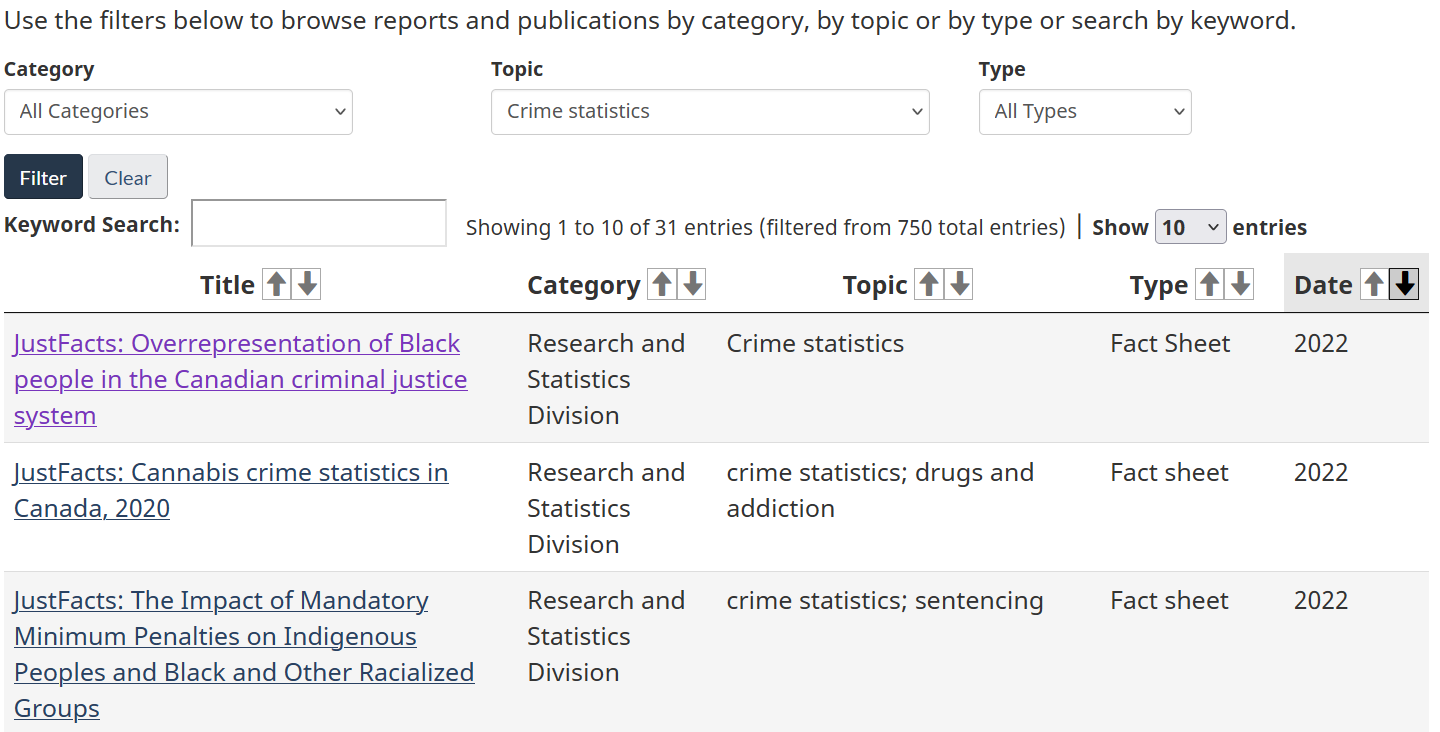The width and height of the screenshot is (1440, 732).
Task: Sort Type column ascending arrow
Action: click(1209, 285)
